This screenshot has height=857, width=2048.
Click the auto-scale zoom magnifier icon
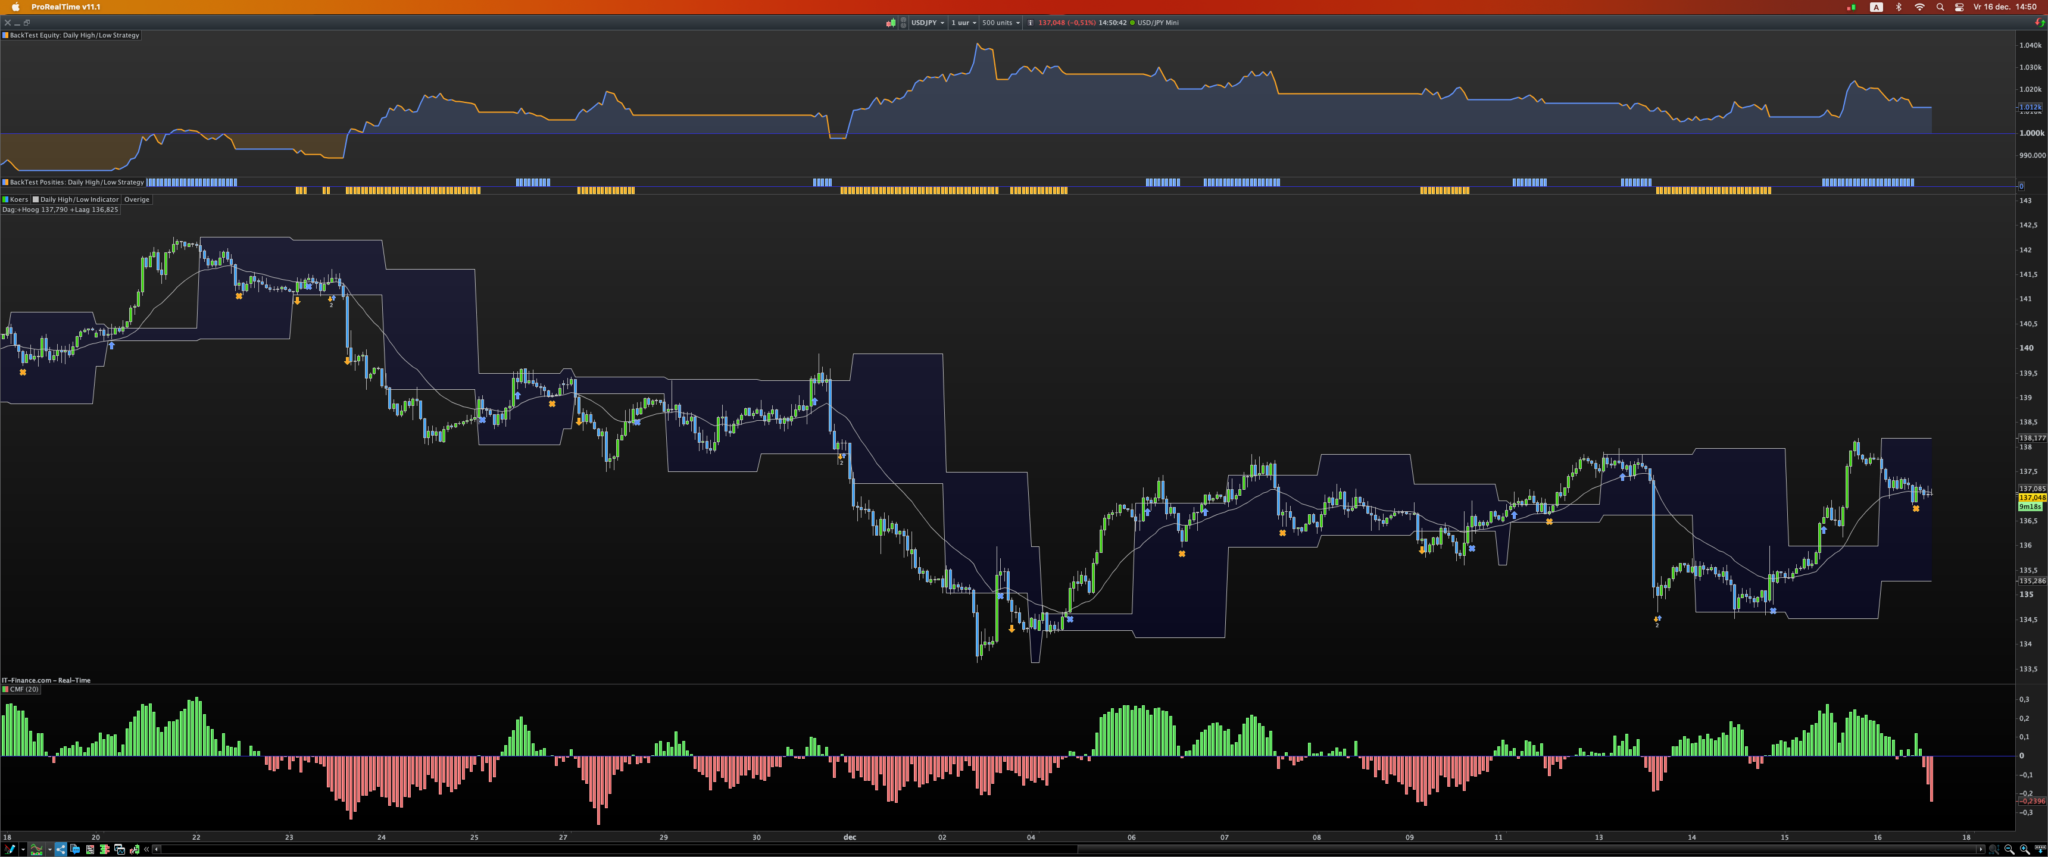[x=1994, y=849]
